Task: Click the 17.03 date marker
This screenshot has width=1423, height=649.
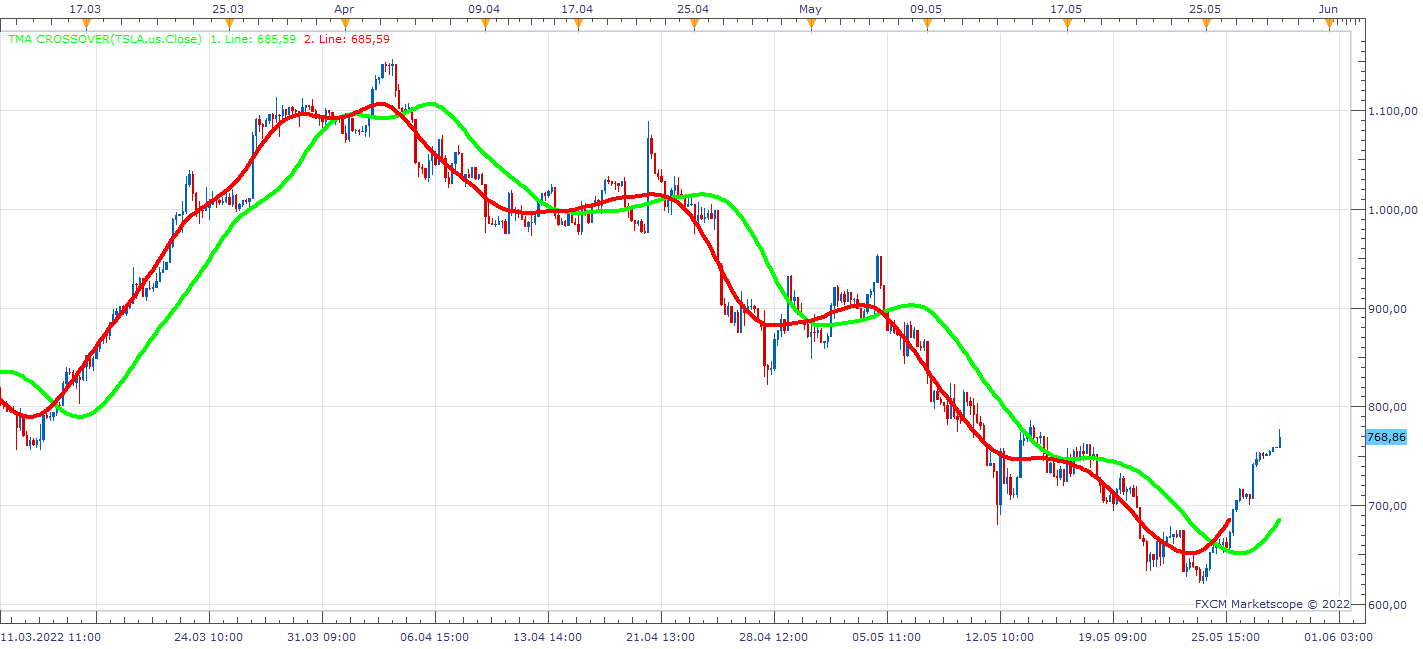Action: point(85,9)
